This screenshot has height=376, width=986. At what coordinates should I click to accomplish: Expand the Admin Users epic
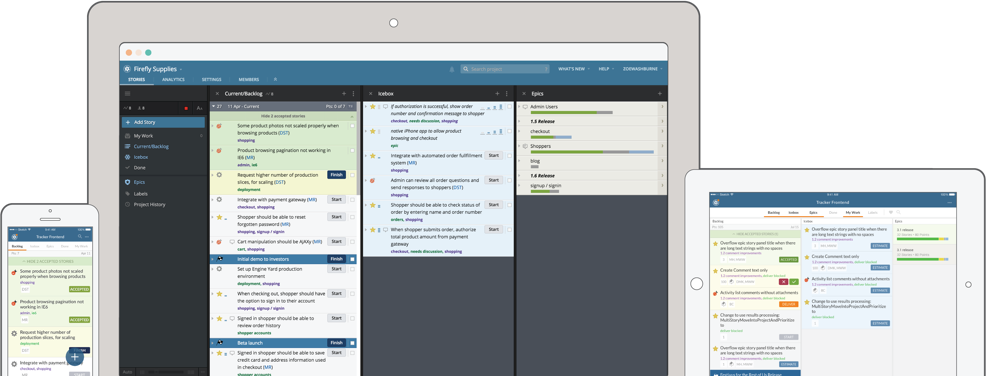tap(519, 107)
